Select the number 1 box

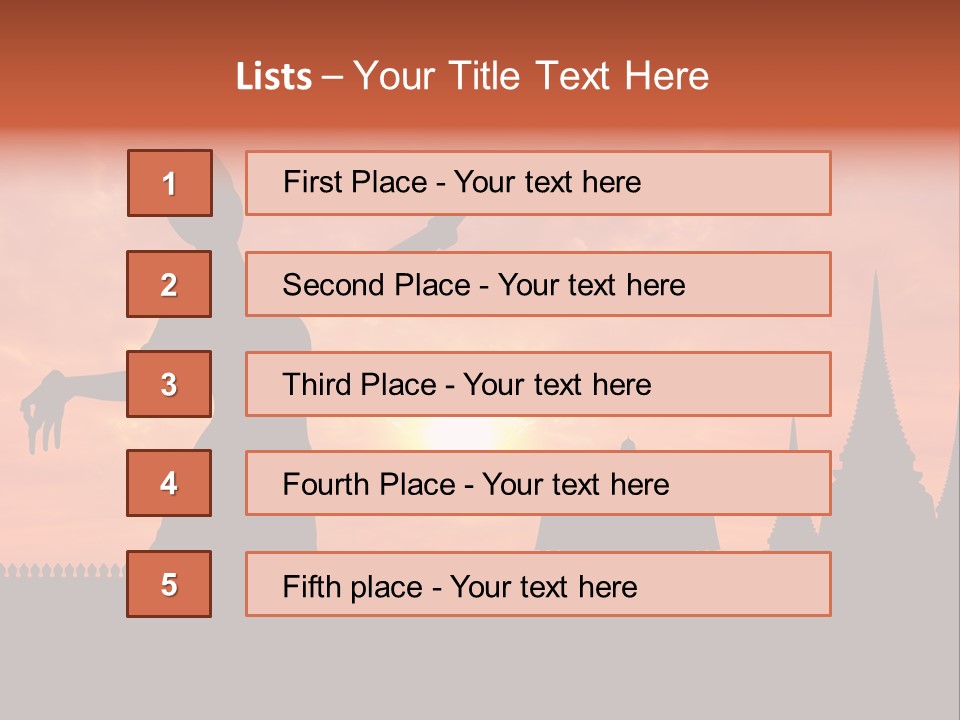pos(170,183)
